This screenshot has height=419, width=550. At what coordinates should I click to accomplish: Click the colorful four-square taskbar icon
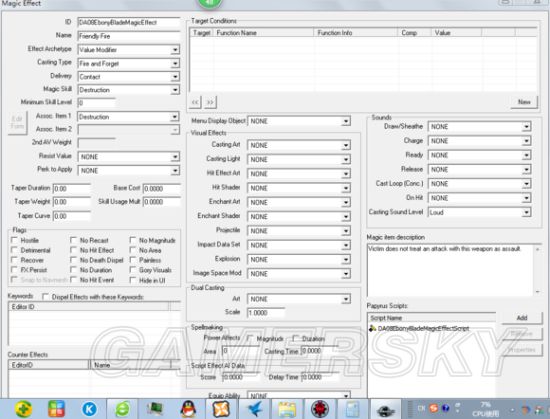click(x=56, y=409)
